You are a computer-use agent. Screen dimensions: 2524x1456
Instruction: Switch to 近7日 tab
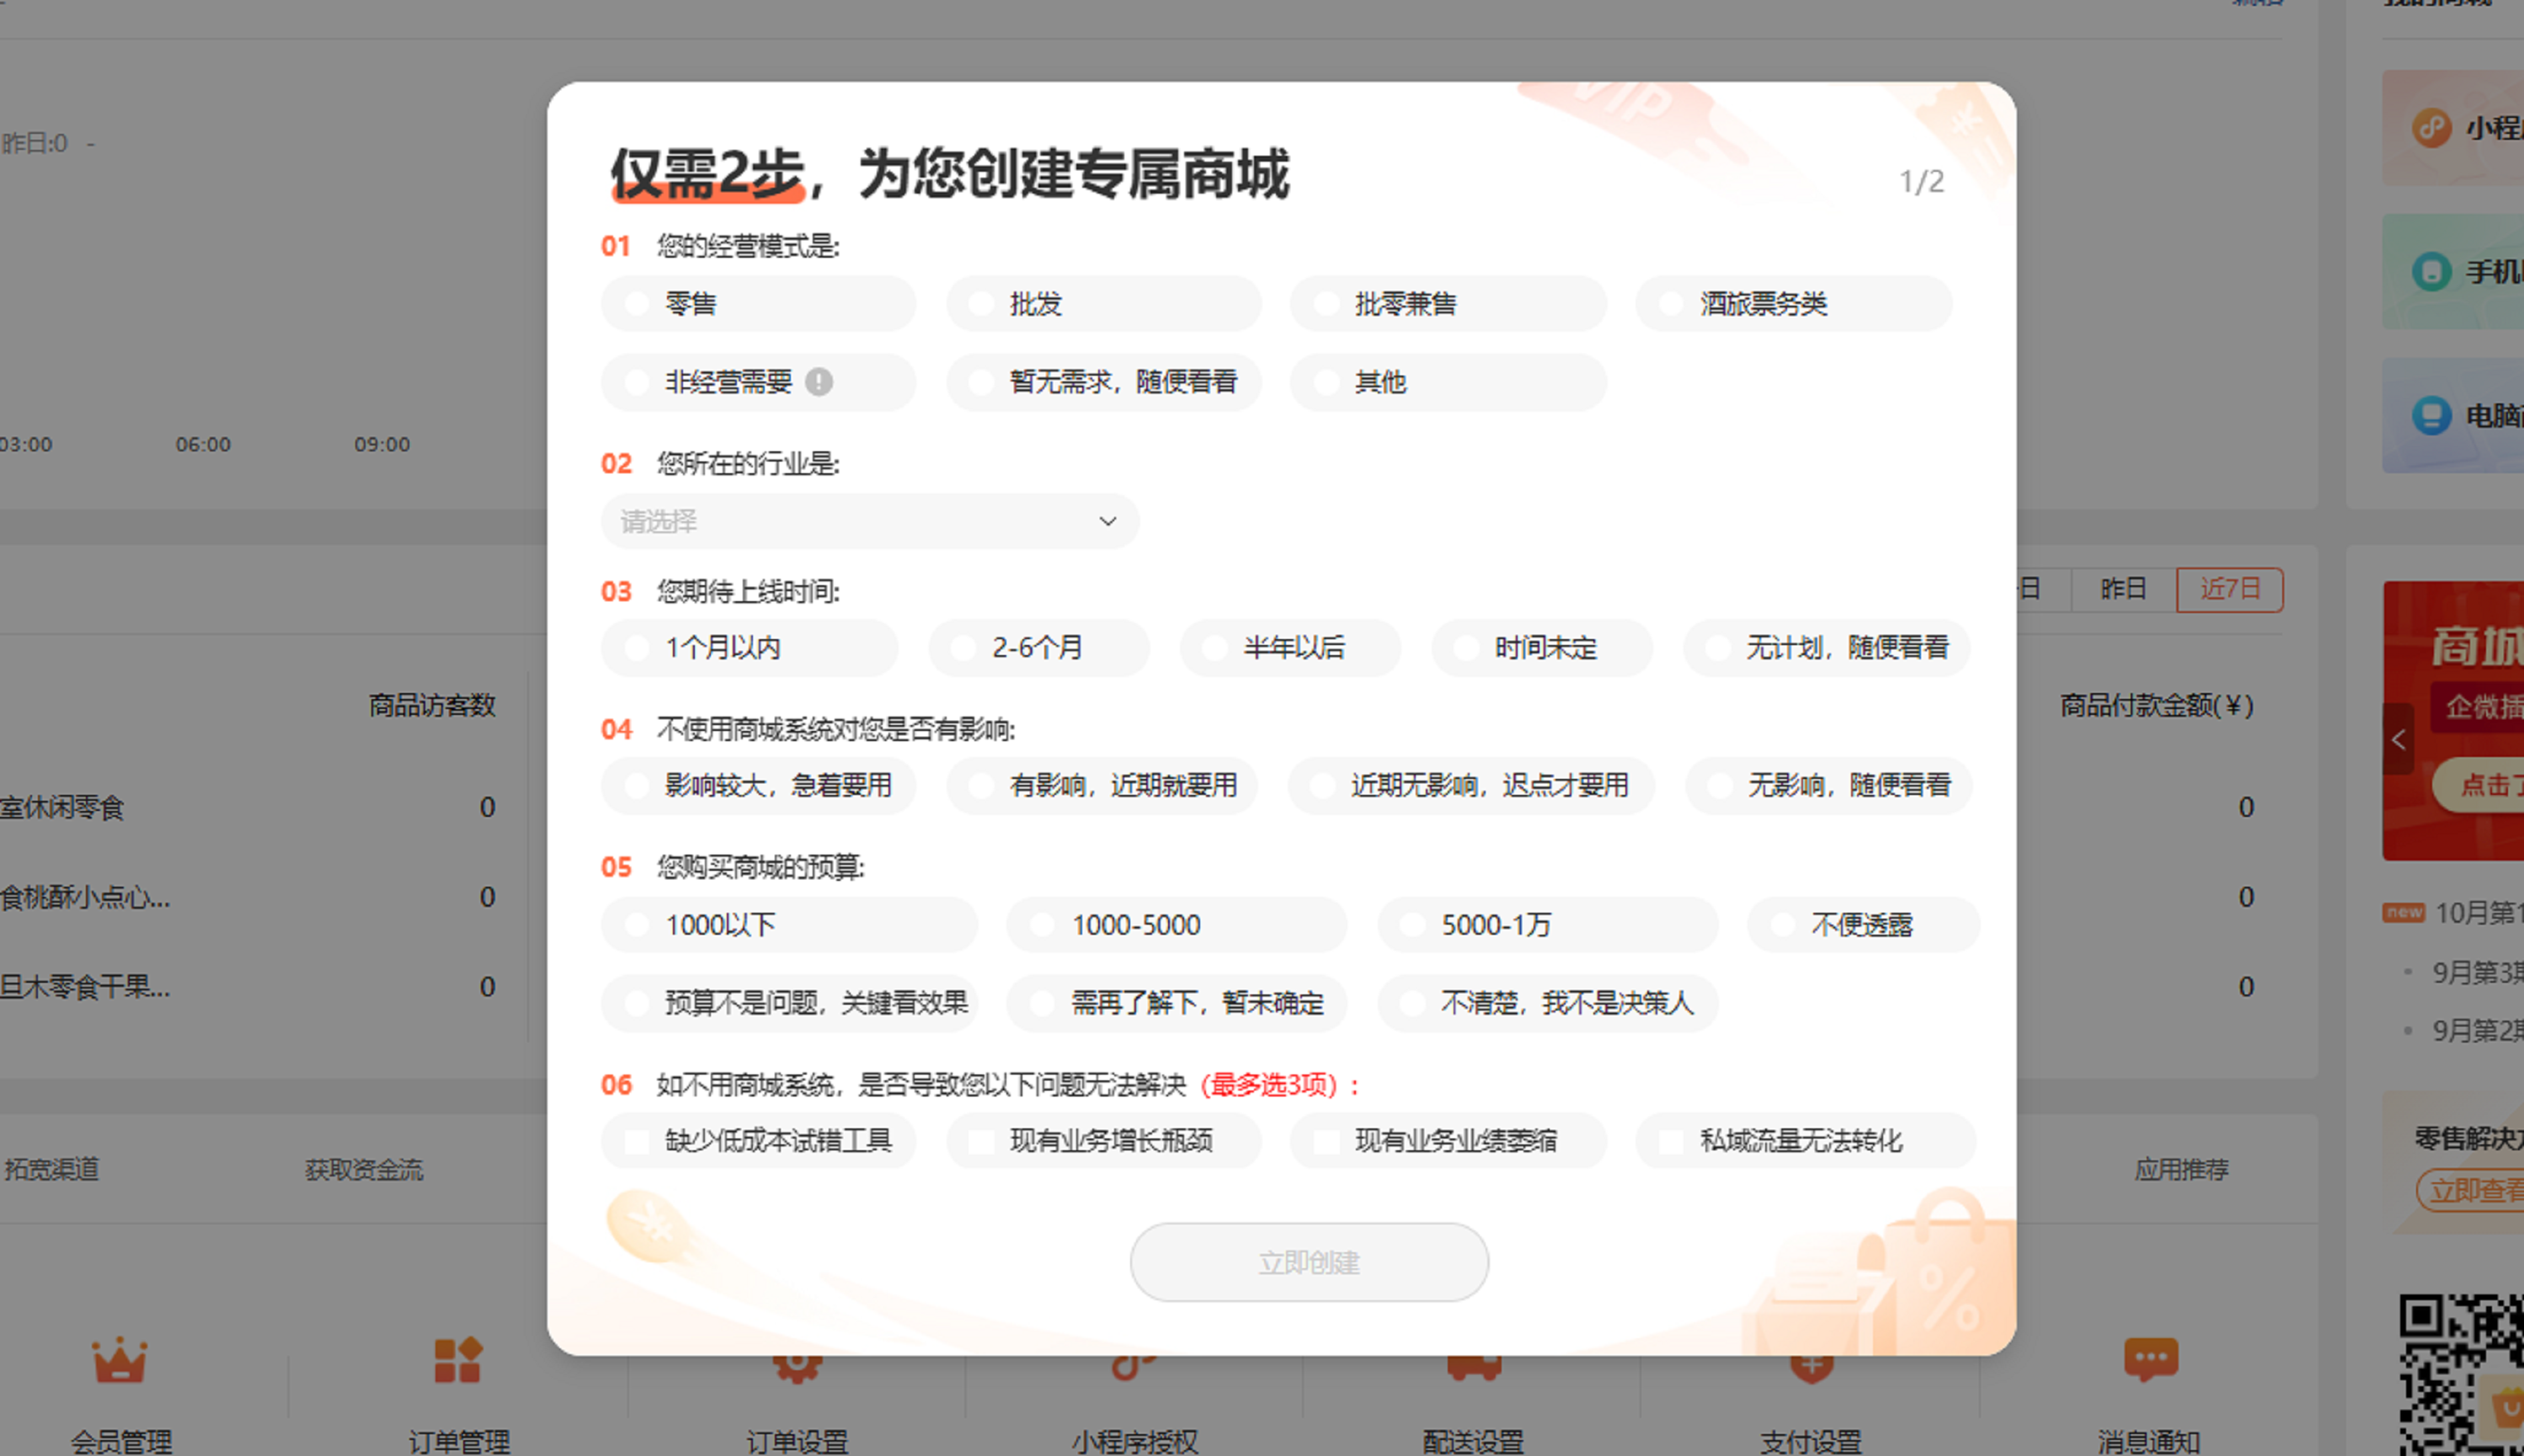(2229, 589)
